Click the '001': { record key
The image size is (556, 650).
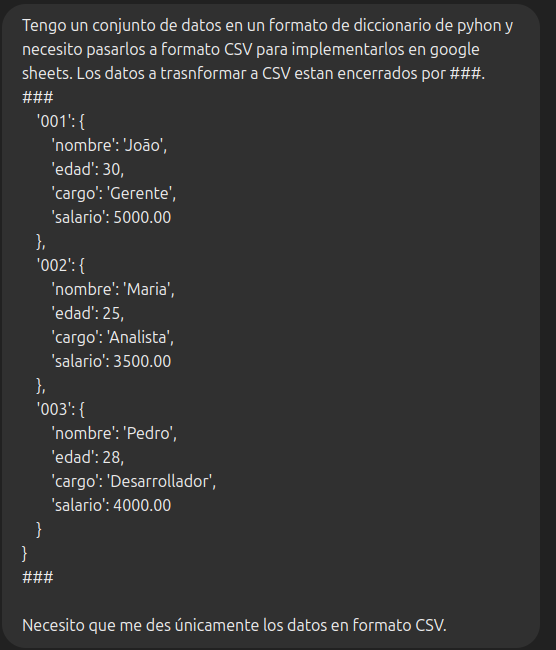tap(61, 121)
